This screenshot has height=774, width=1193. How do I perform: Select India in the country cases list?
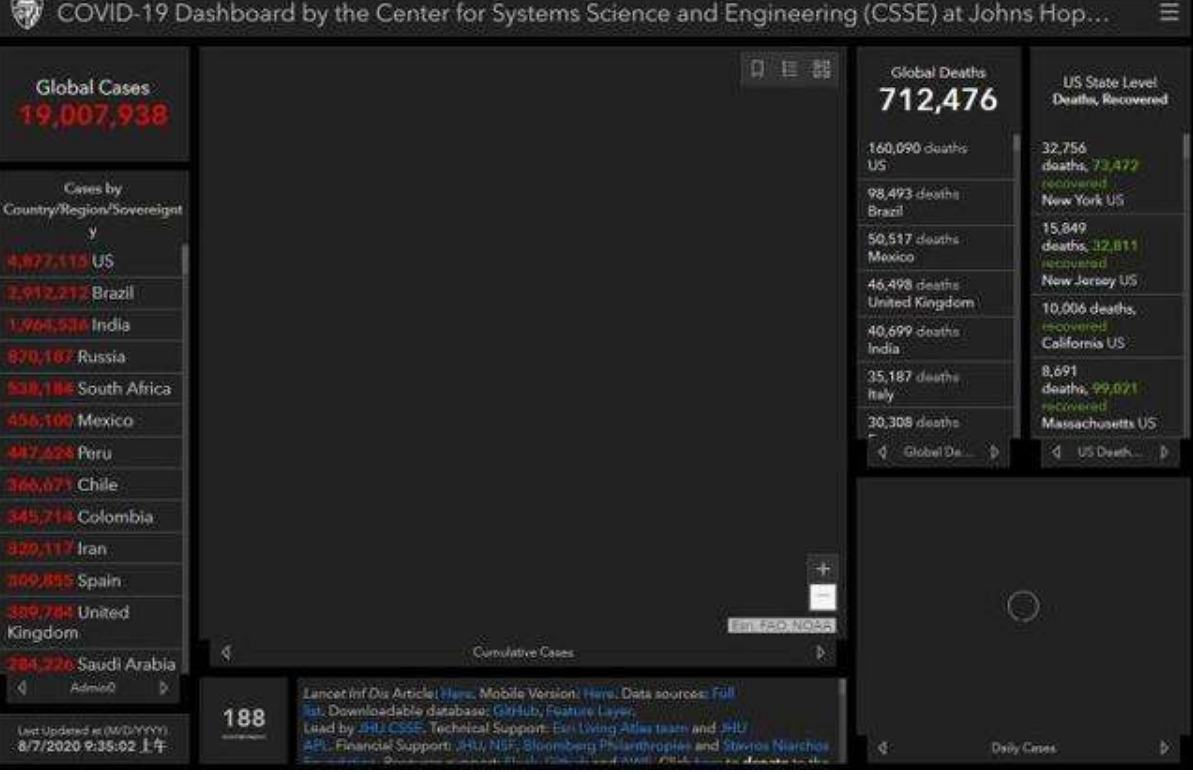(x=91, y=326)
